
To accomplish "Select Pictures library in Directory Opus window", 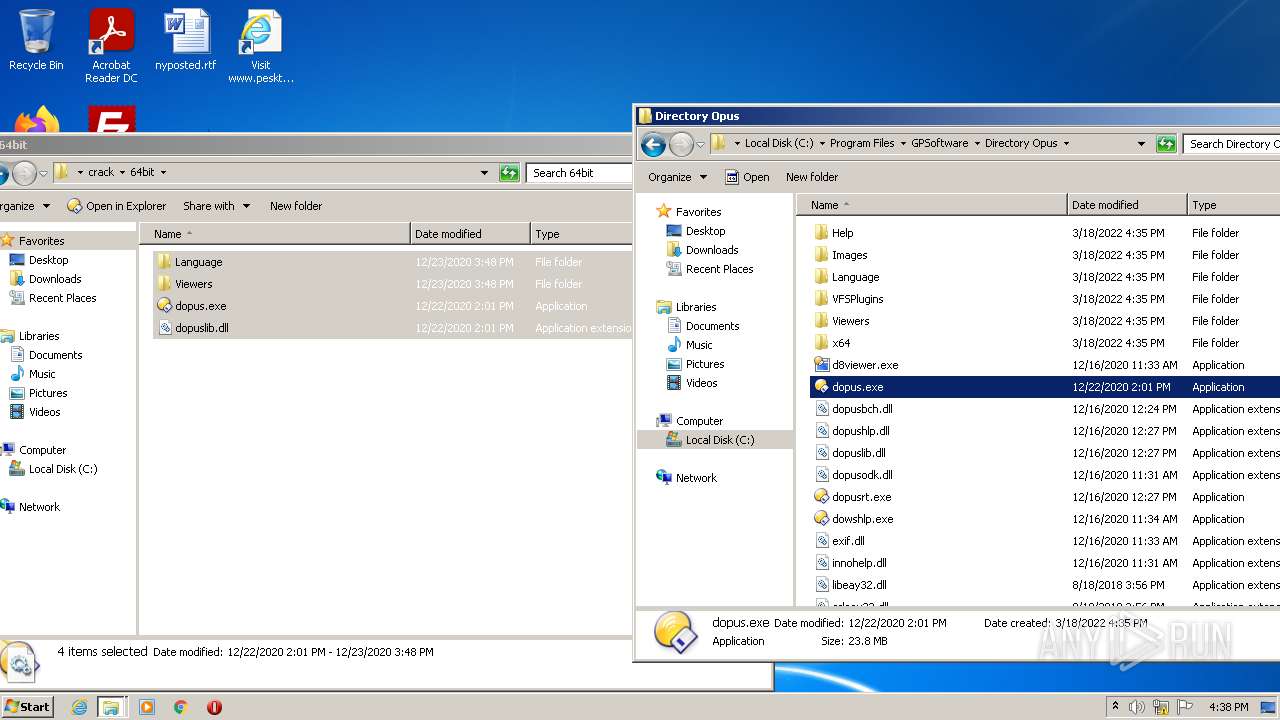I will pyautogui.click(x=705, y=364).
